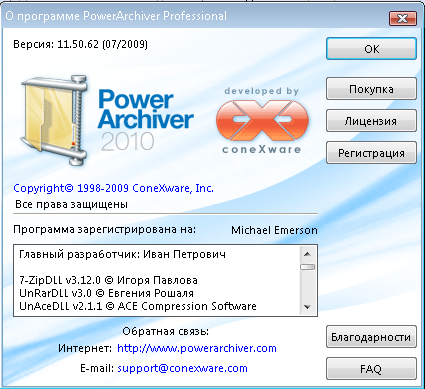Click the PowerArchiver folder-in-vise logo icon

point(53,120)
